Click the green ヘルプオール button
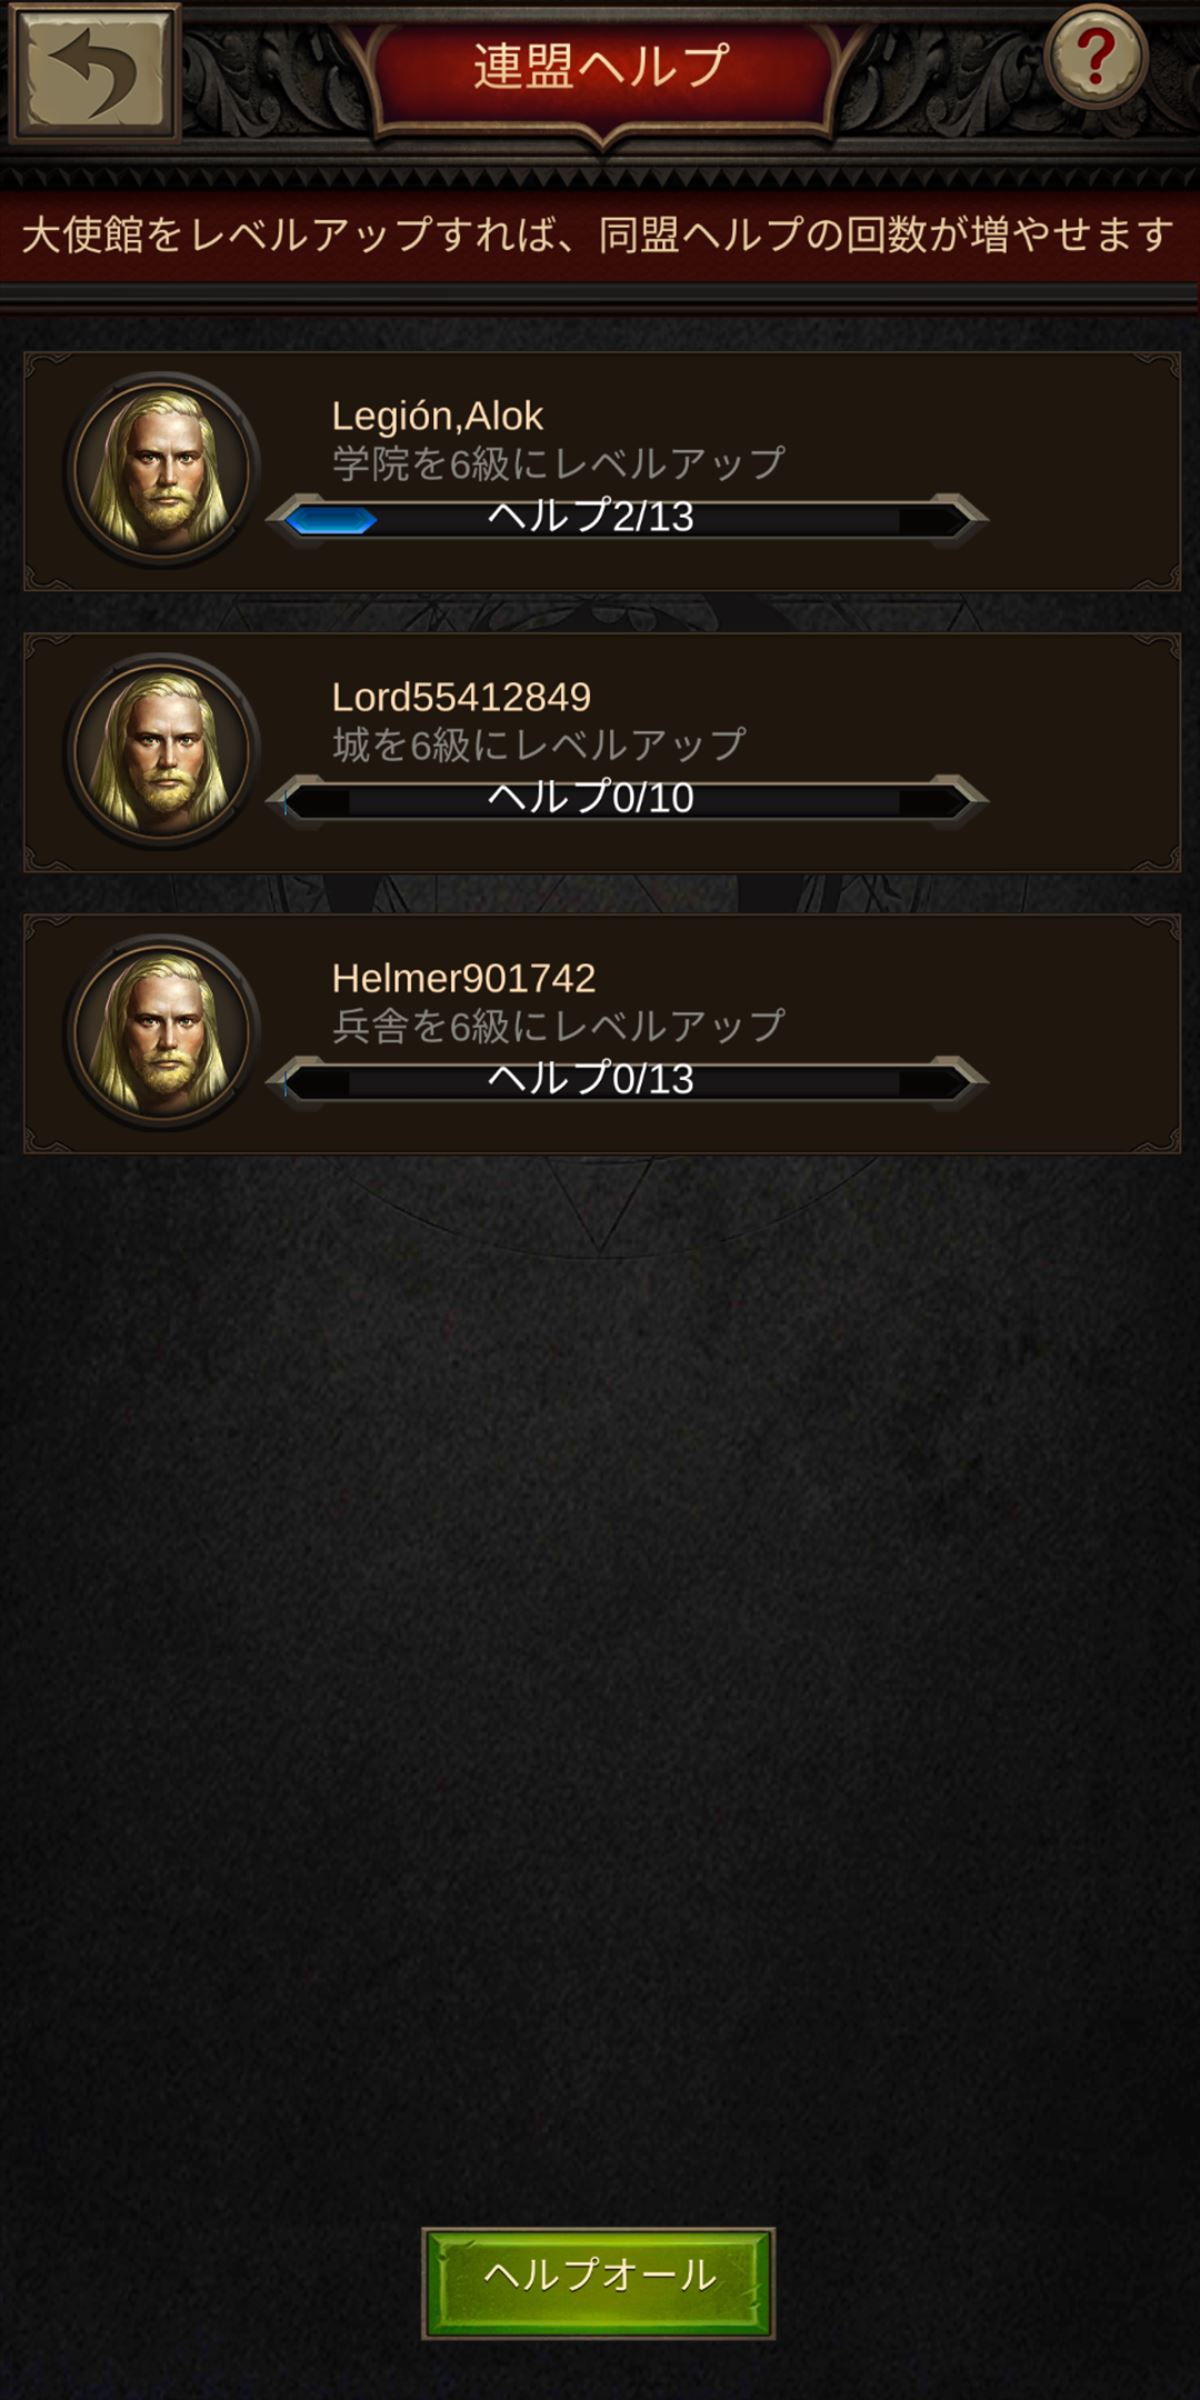Image resolution: width=1200 pixels, height=2400 pixels. [598, 2283]
